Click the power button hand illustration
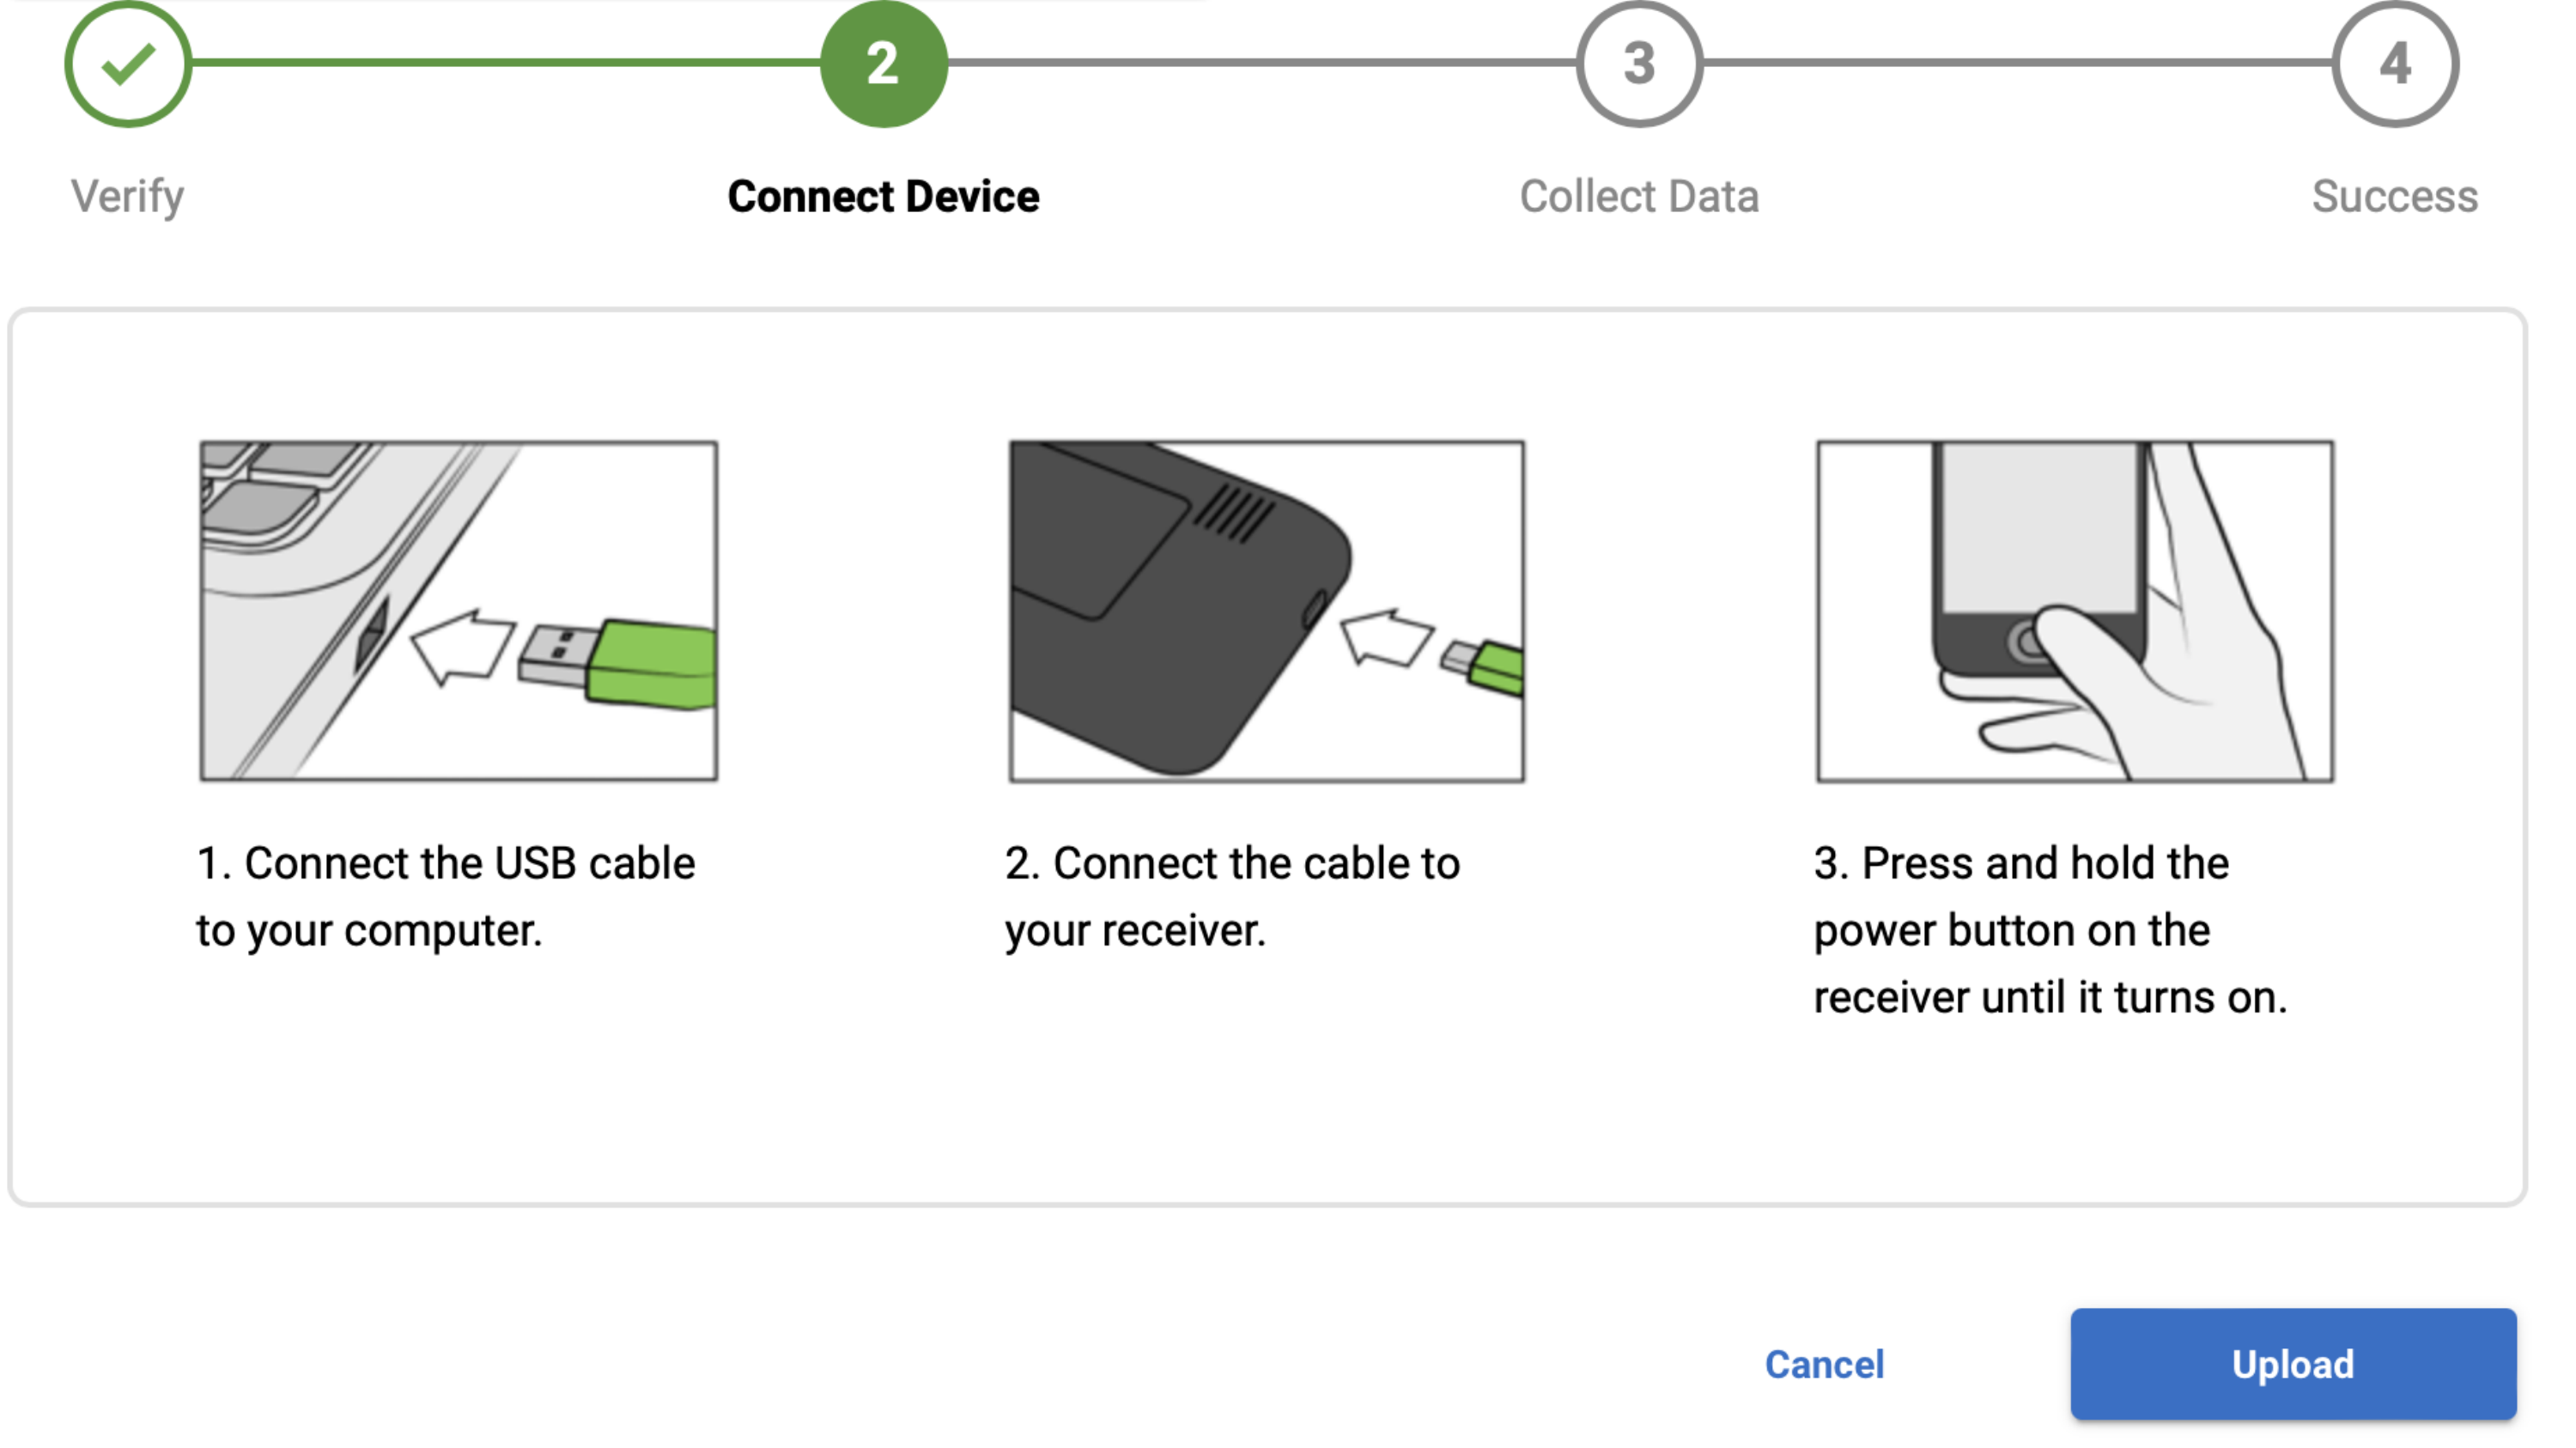 tap(2075, 610)
